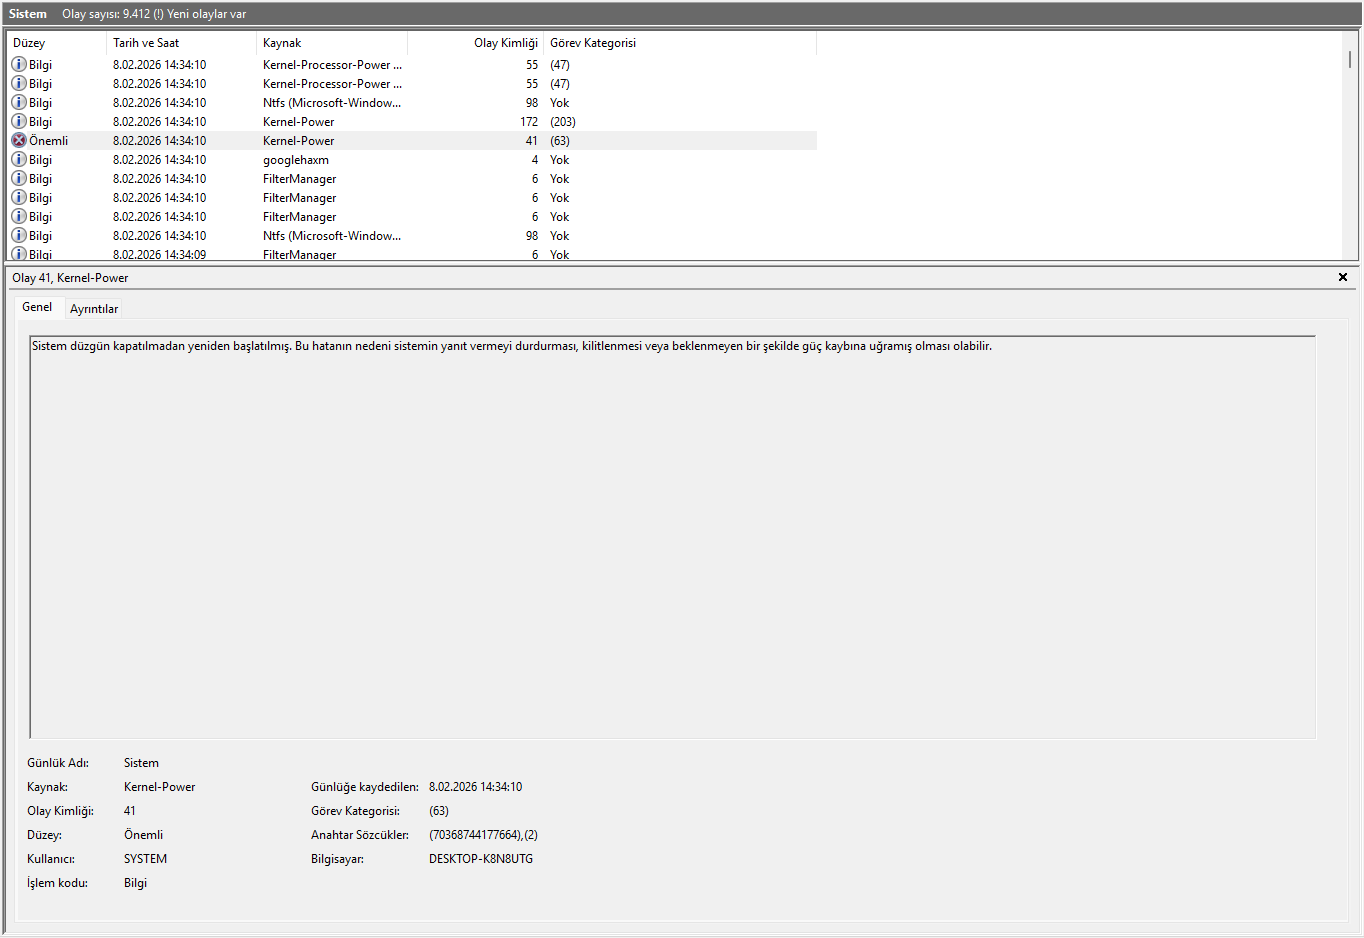Close the Olay 41 details pane

tap(1342, 278)
